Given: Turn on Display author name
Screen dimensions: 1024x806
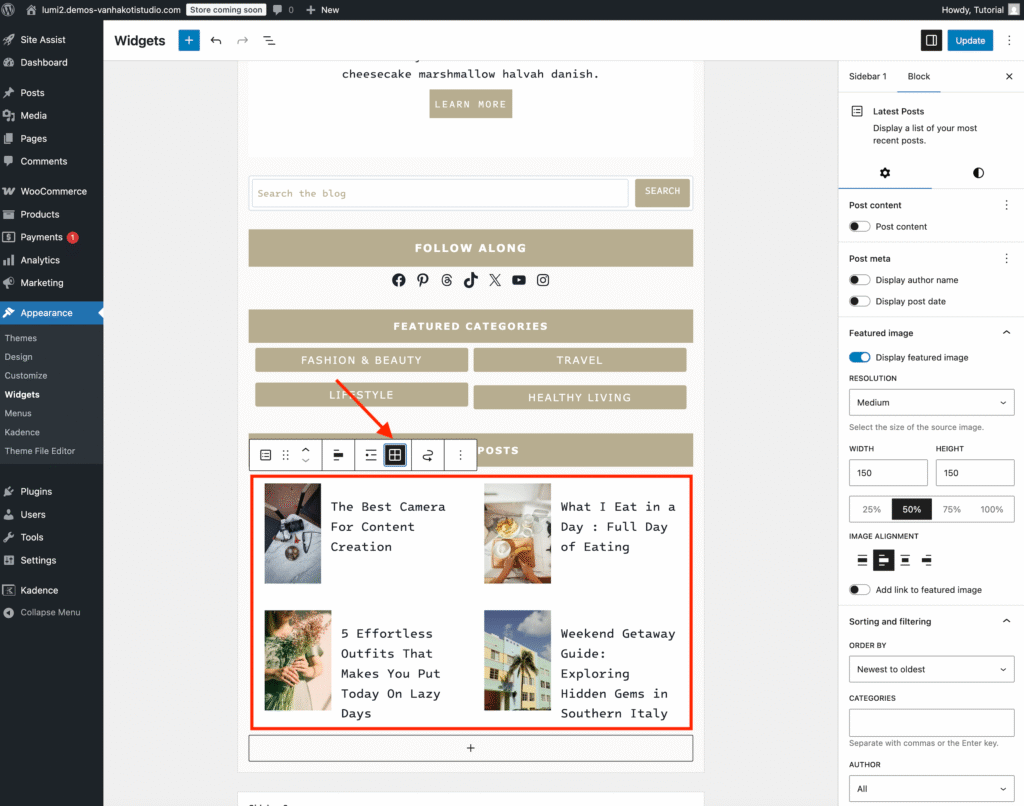Looking at the screenshot, I should pyautogui.click(x=859, y=280).
